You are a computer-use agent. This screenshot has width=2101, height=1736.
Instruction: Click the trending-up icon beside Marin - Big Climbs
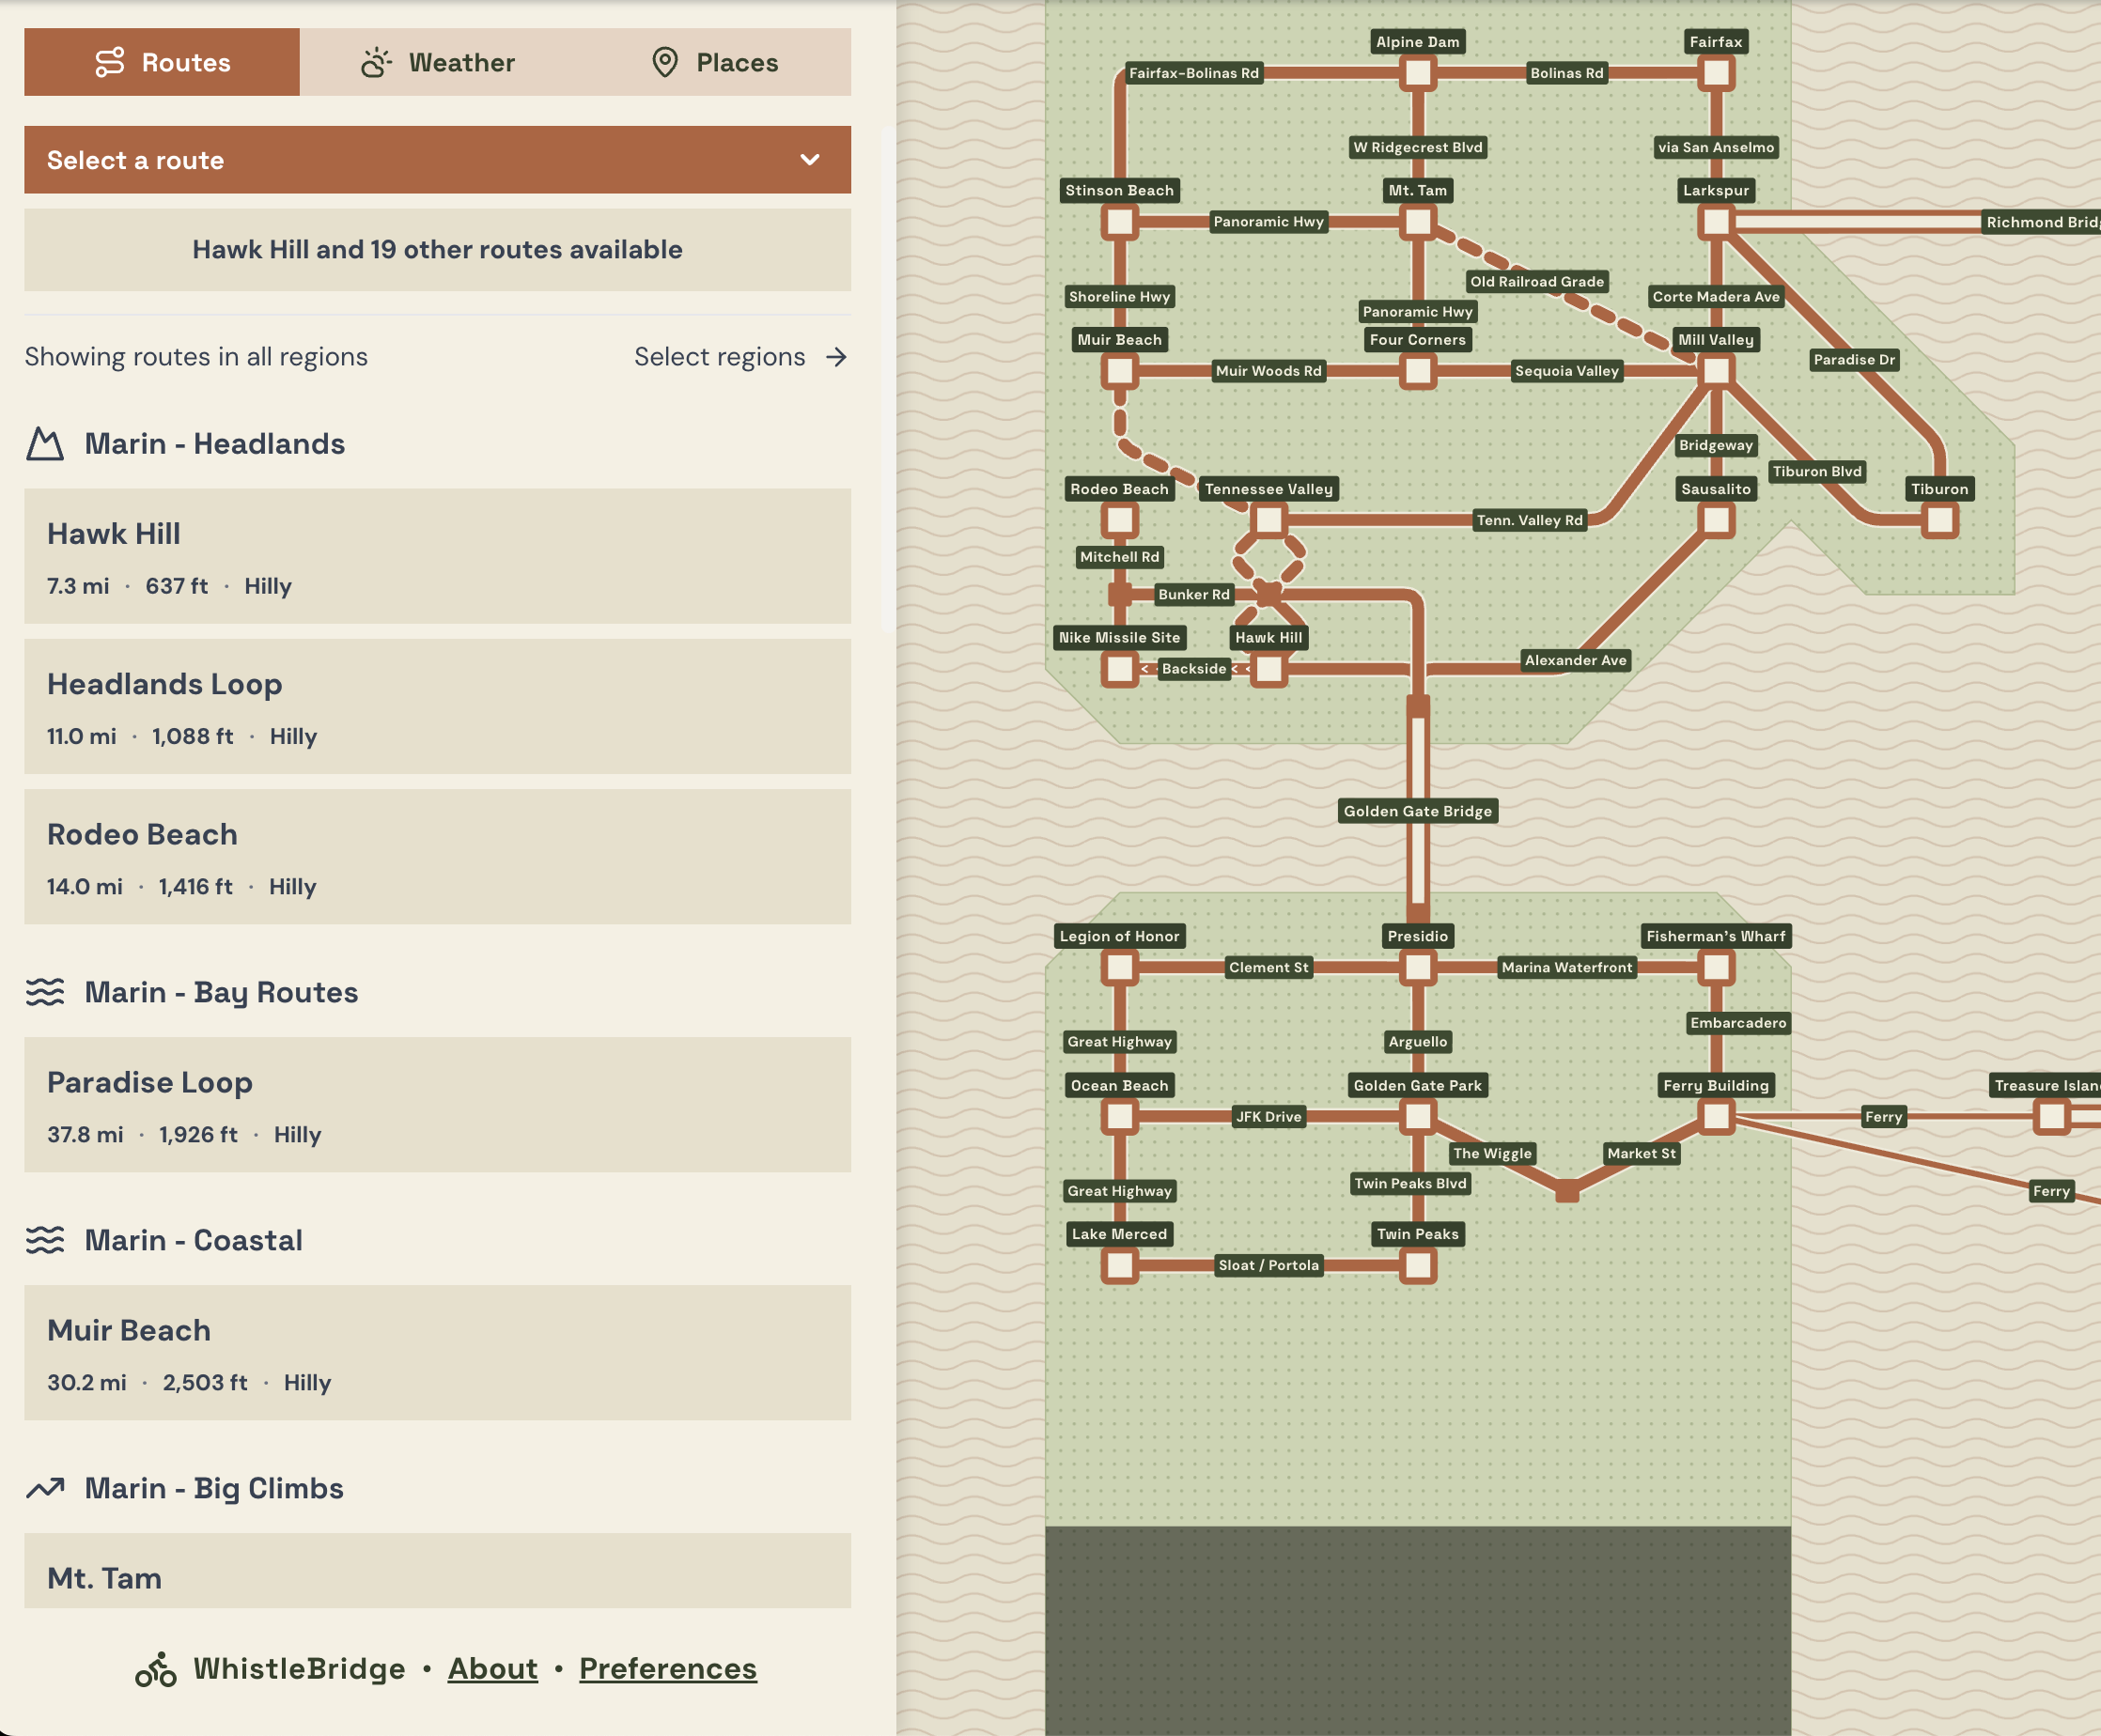45,1488
